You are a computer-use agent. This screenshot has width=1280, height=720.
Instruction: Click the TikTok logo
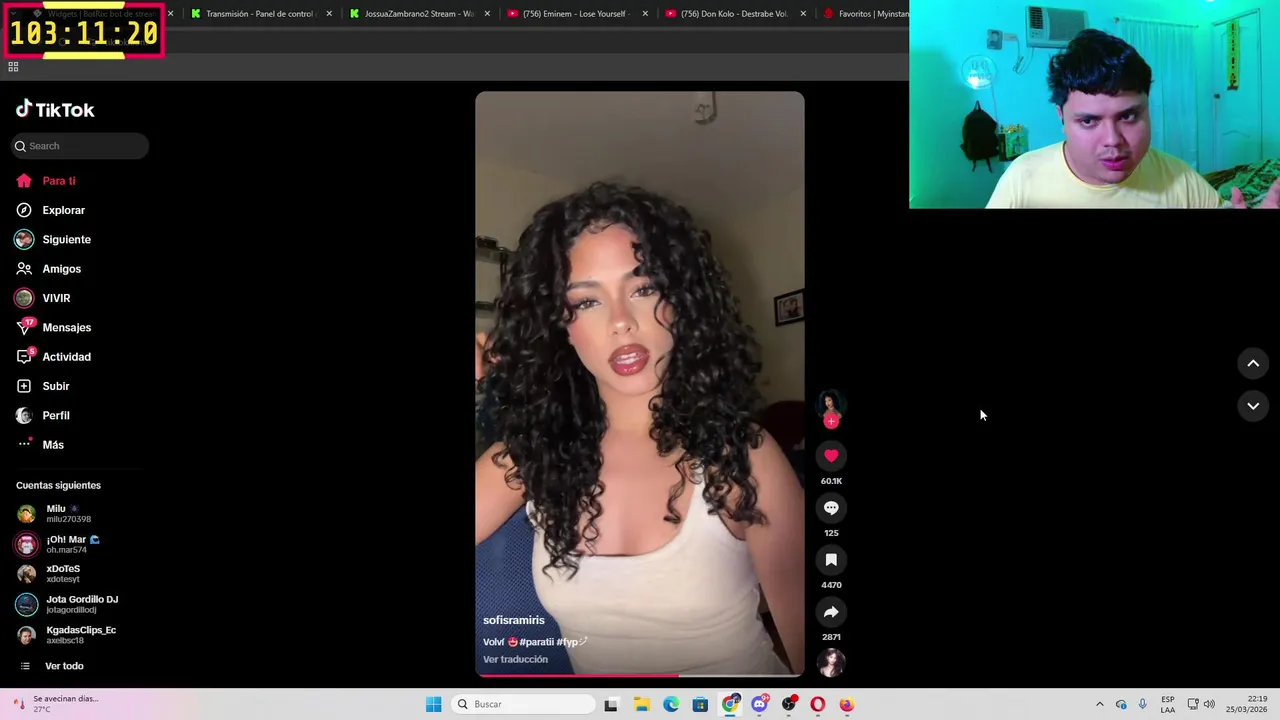[55, 110]
